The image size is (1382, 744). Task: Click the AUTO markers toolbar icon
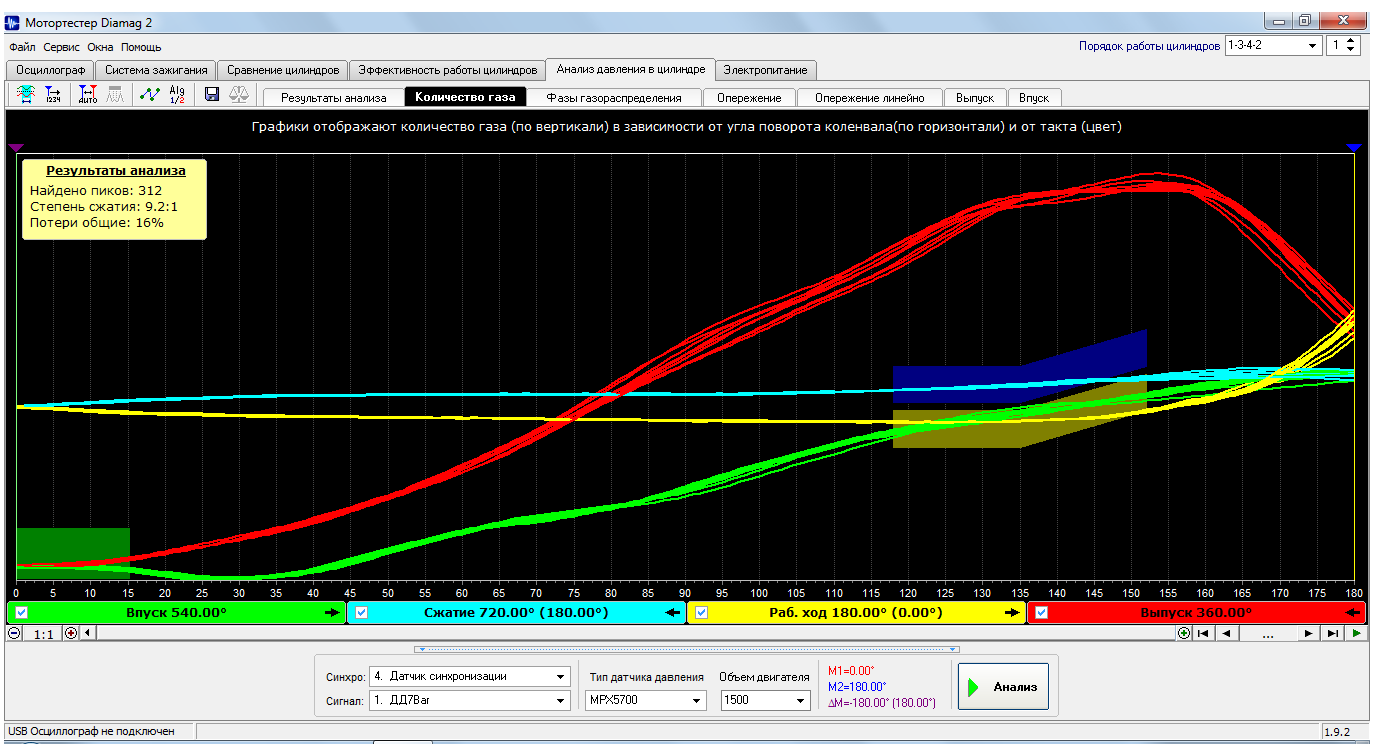tap(88, 94)
